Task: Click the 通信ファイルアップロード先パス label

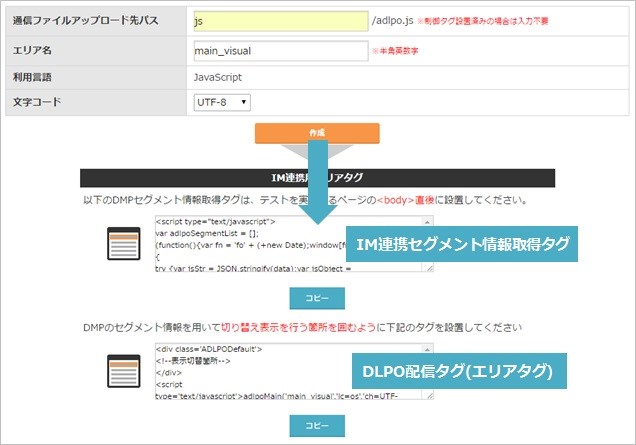Action: point(86,20)
